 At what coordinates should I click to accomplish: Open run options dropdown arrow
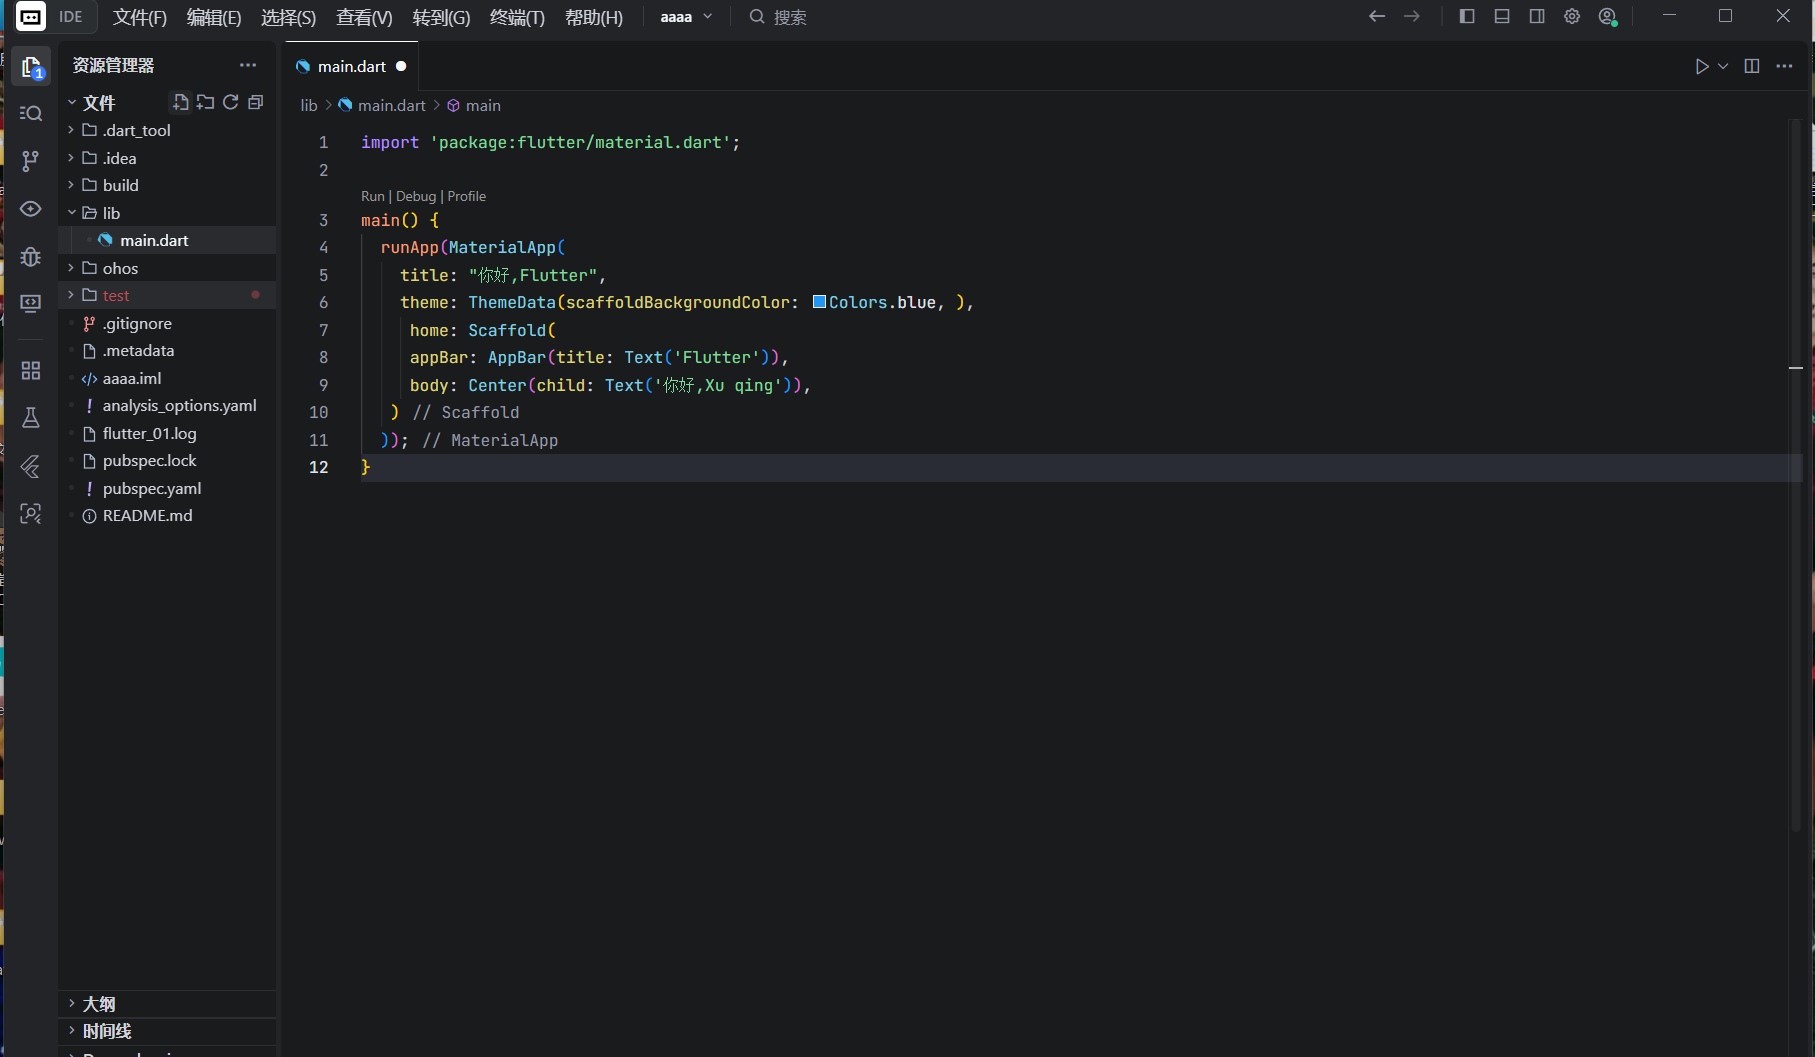(1723, 66)
